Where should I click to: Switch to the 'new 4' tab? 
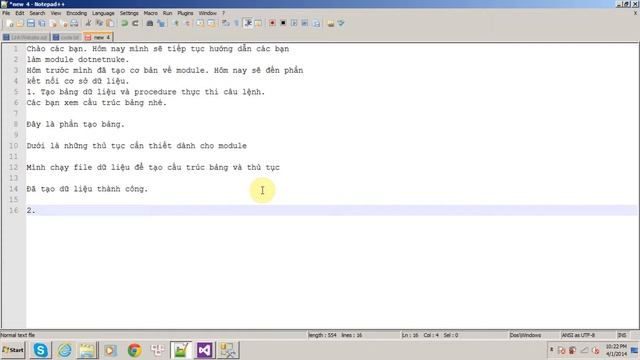coord(98,37)
